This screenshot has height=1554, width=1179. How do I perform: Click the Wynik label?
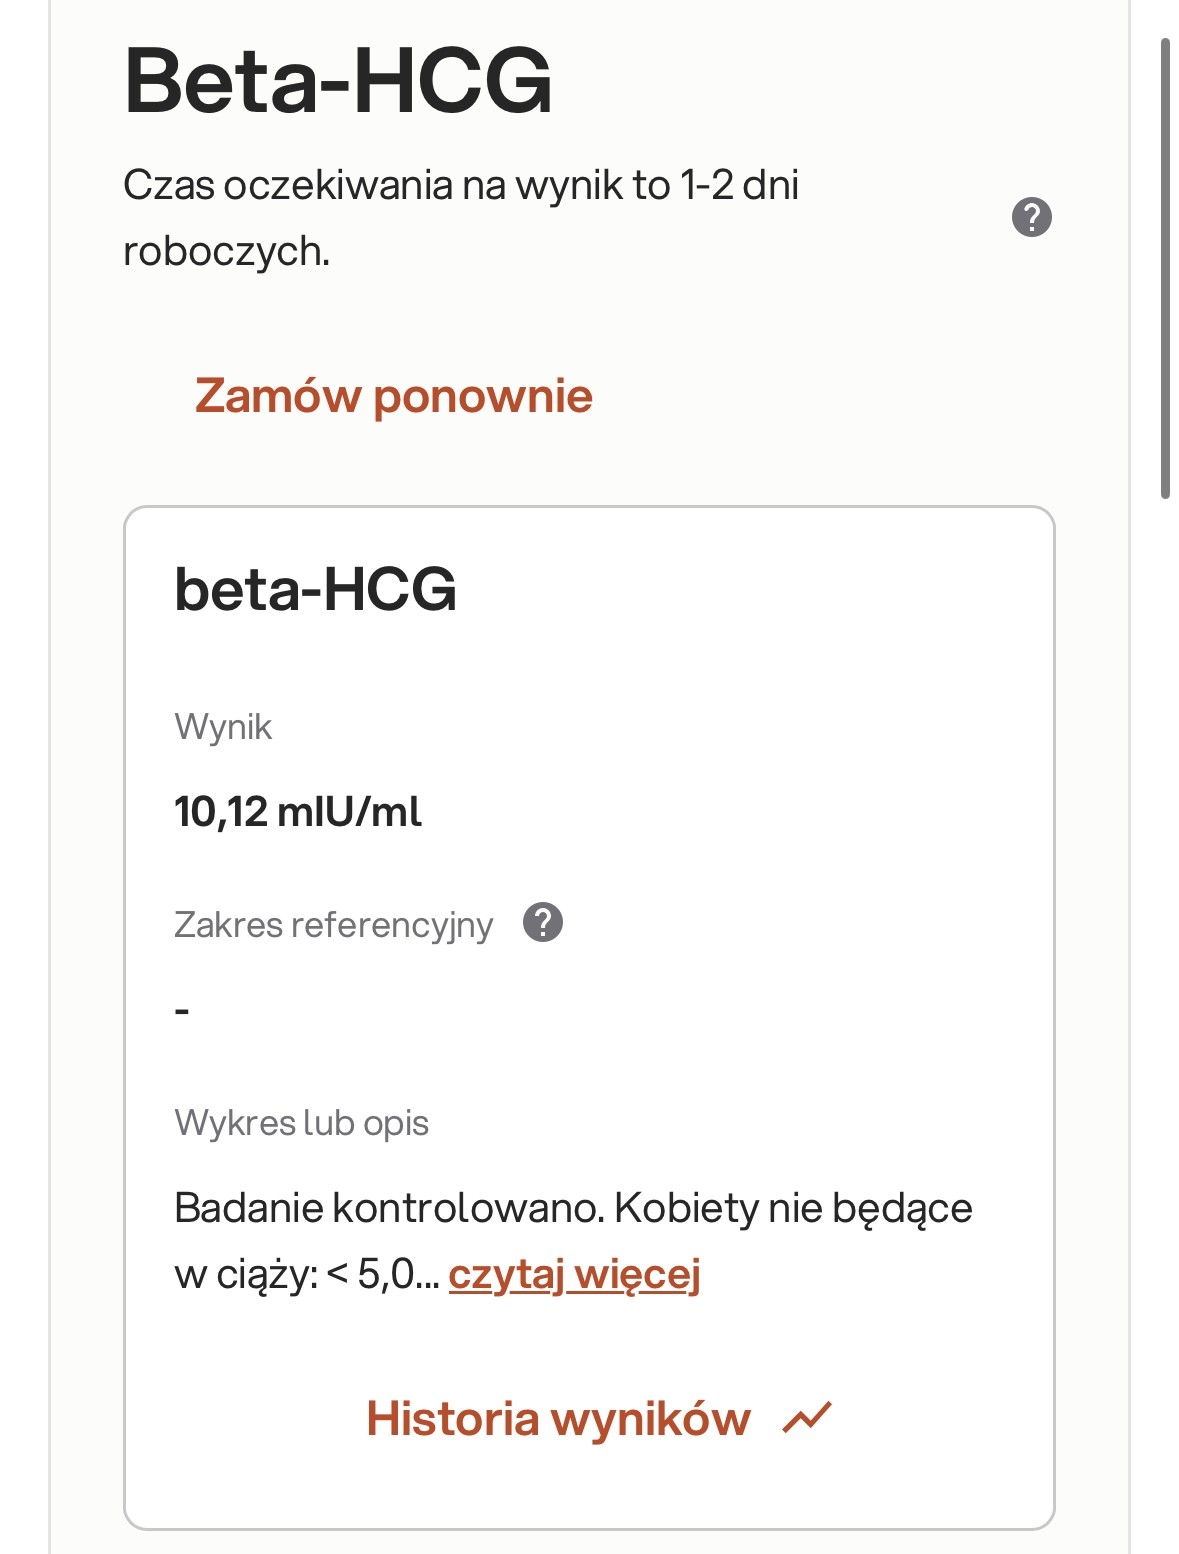tap(223, 727)
